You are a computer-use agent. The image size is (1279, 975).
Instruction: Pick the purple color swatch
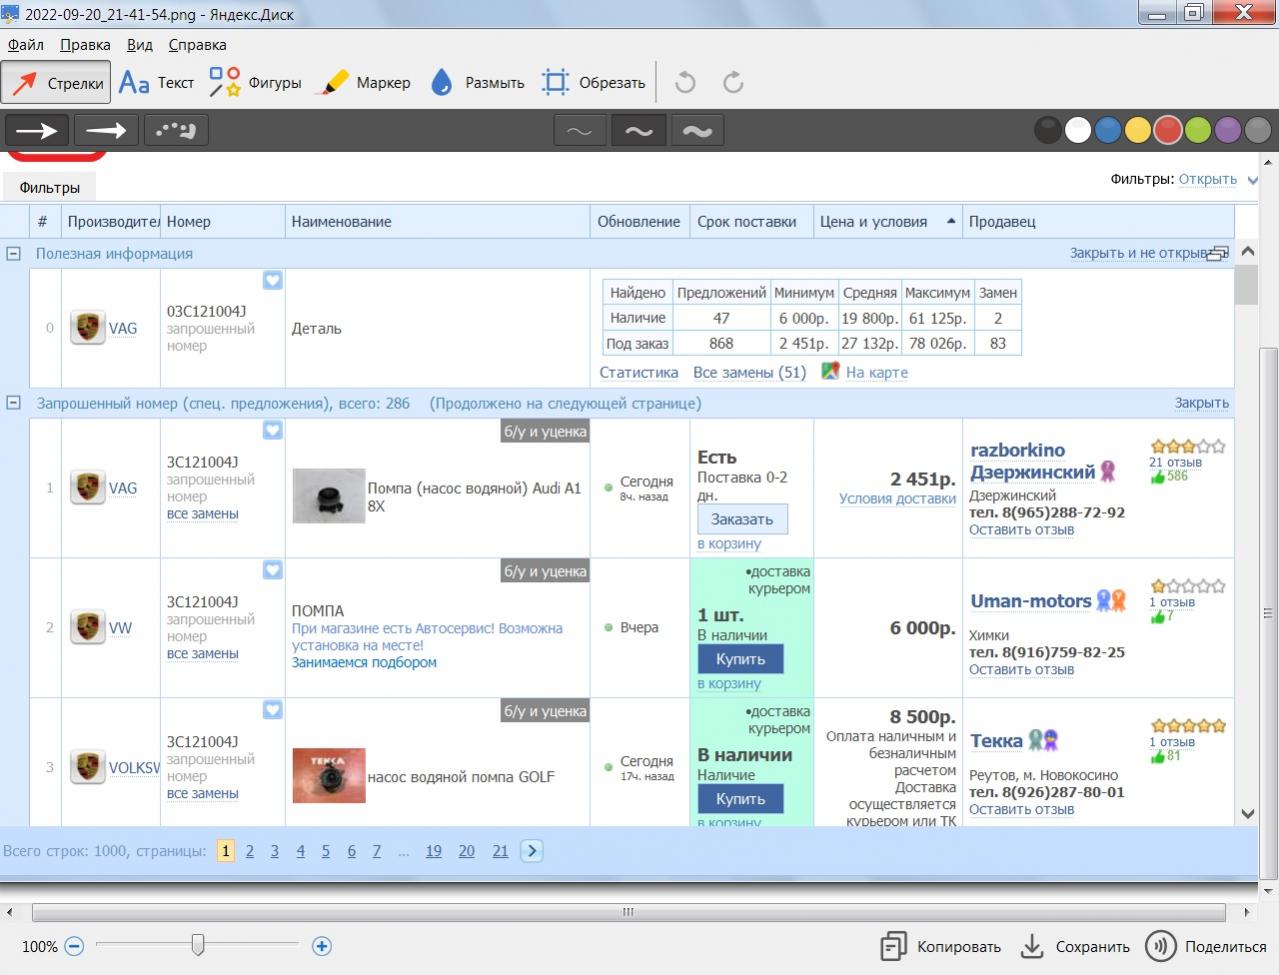tap(1228, 130)
